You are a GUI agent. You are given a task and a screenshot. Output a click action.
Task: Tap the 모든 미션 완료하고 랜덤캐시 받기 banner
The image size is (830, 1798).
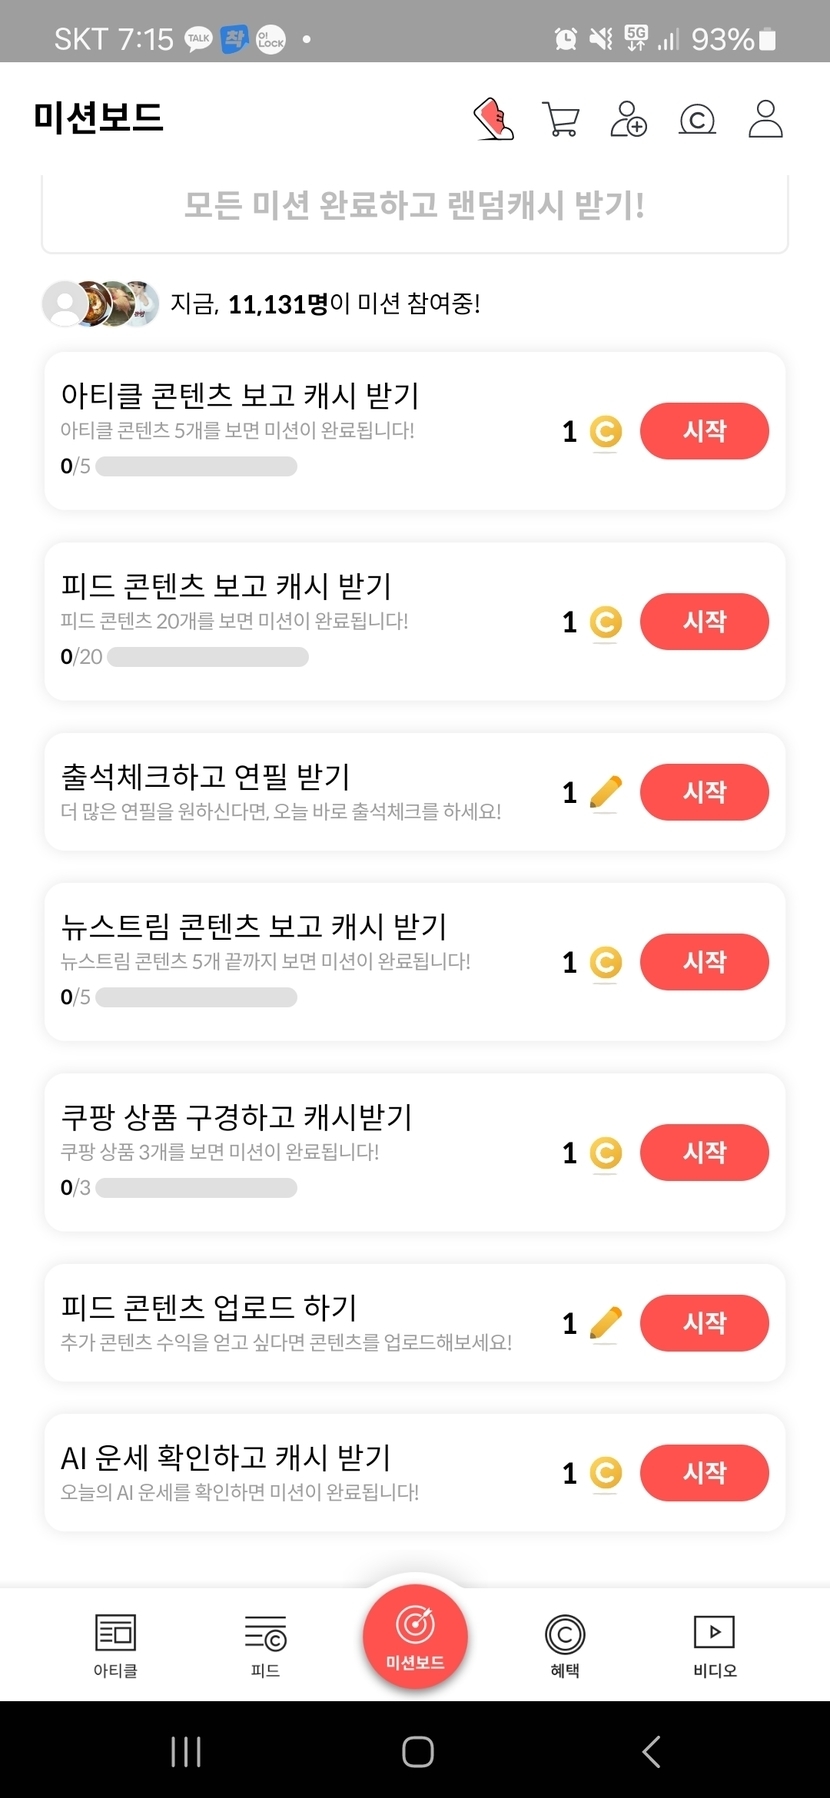(414, 206)
